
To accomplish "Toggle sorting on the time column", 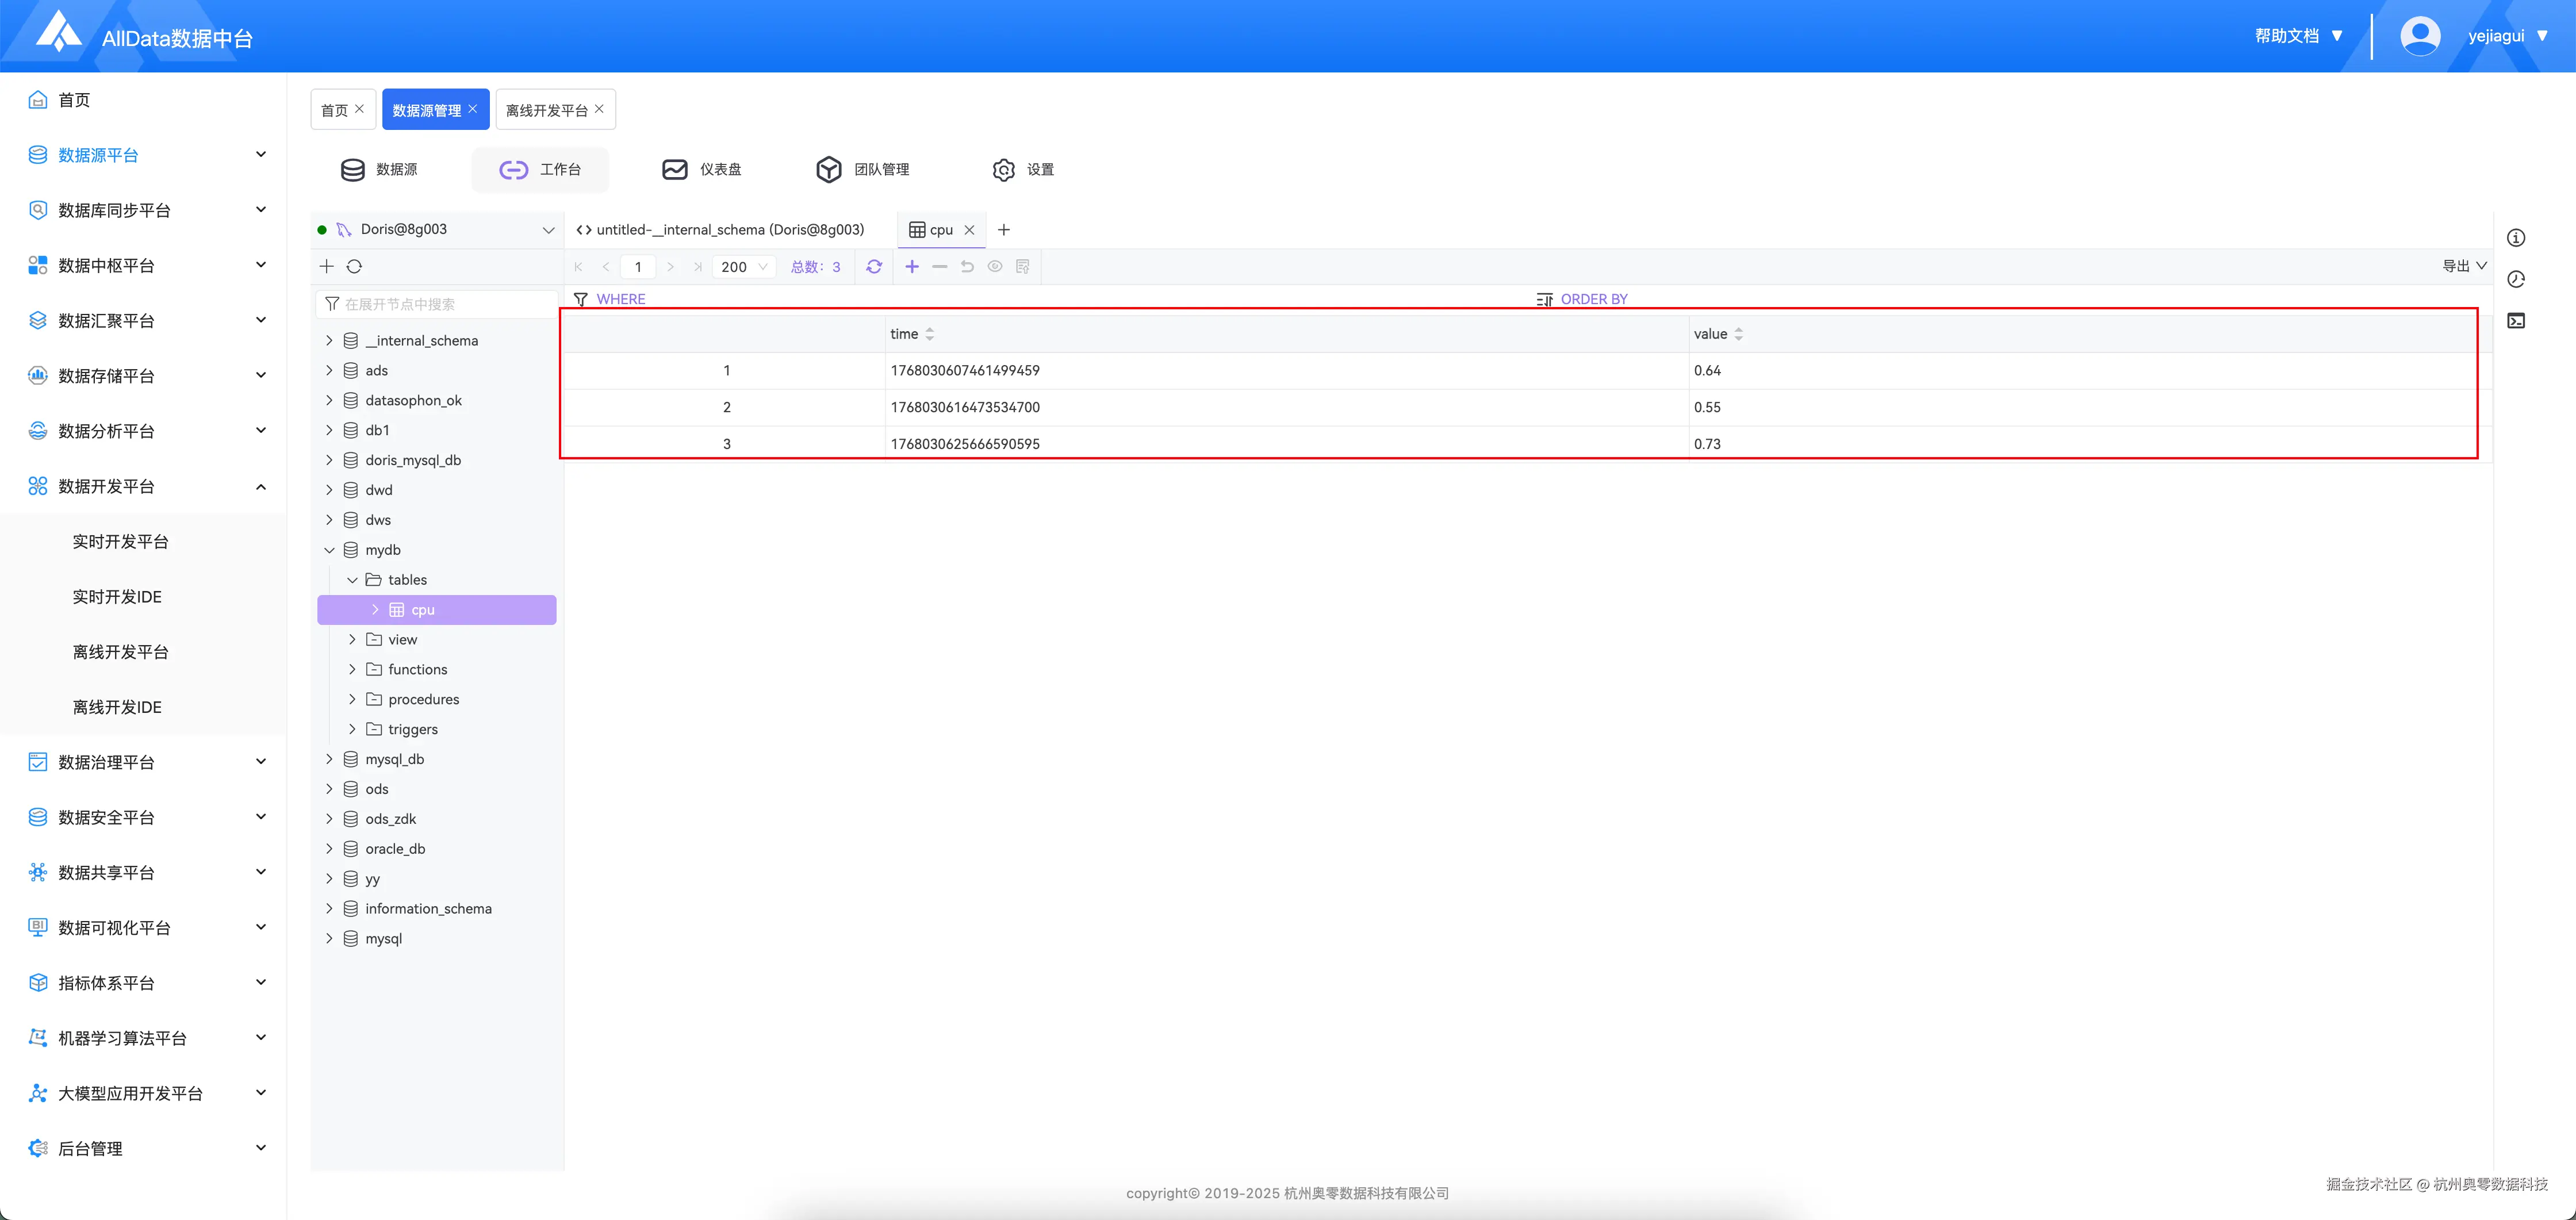I will (930, 333).
